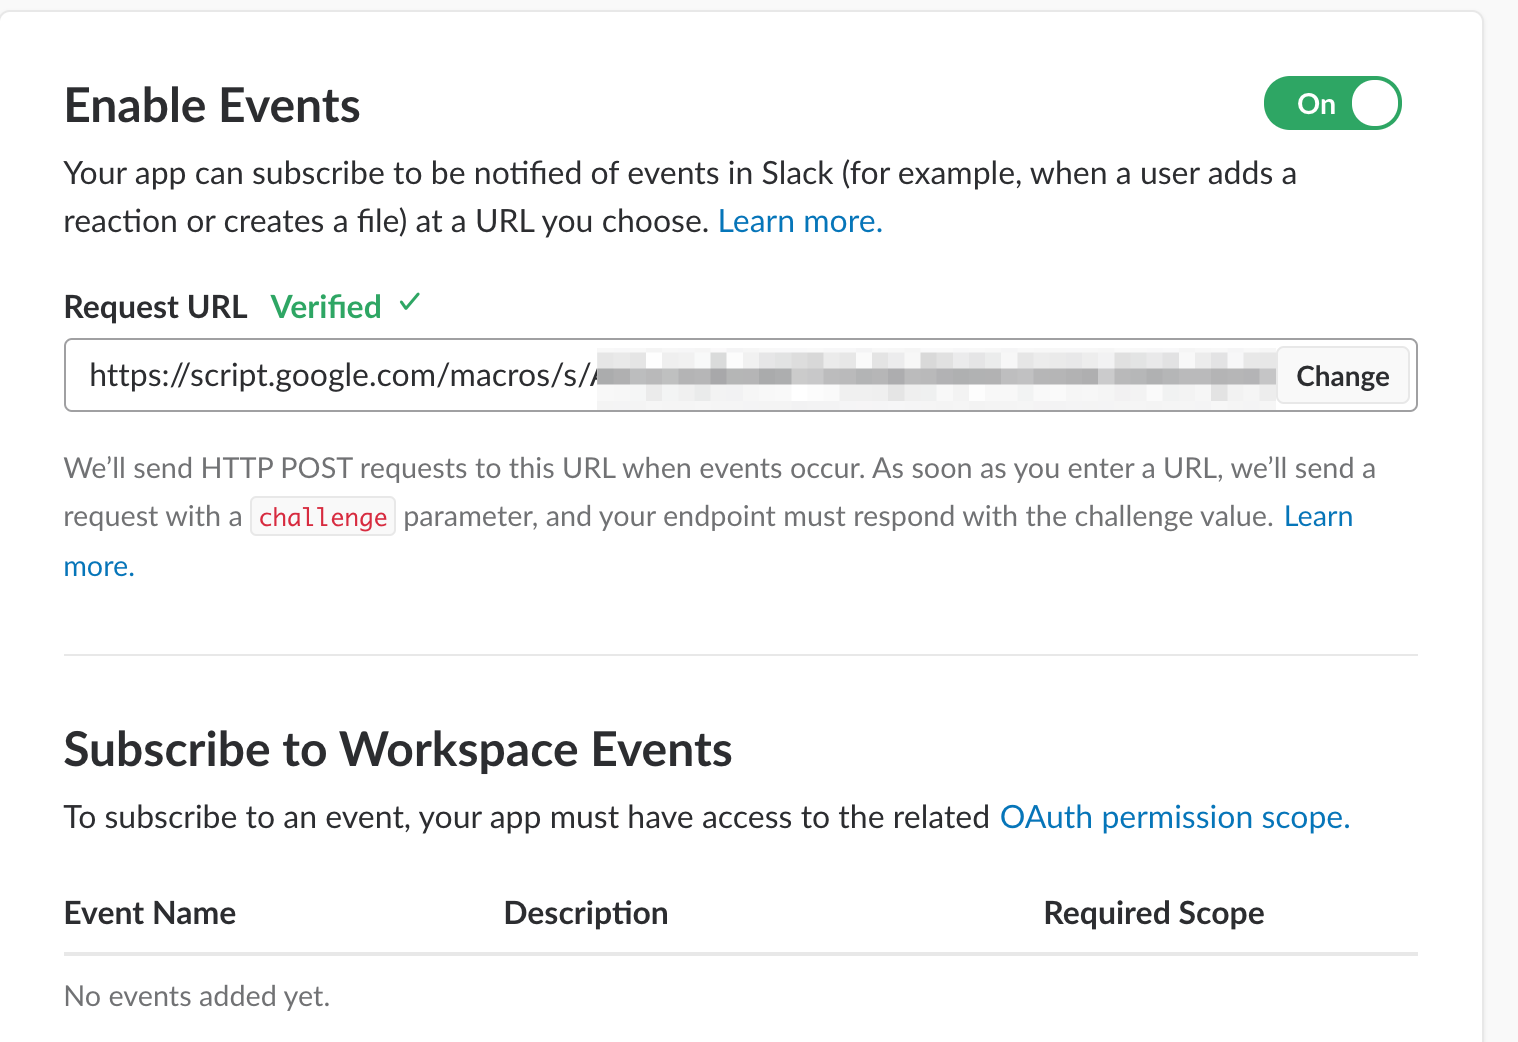Click the Verified status text
This screenshot has width=1518, height=1042.
click(x=326, y=307)
